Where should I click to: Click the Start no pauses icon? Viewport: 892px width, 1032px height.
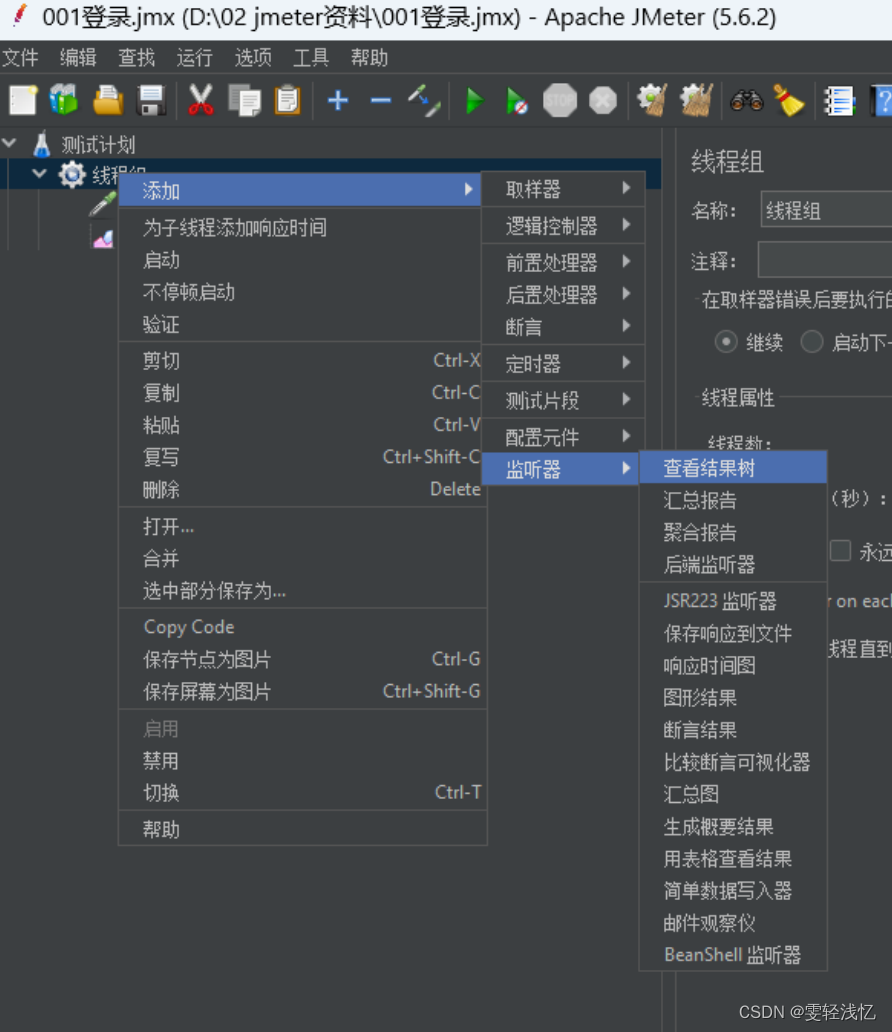(x=516, y=100)
